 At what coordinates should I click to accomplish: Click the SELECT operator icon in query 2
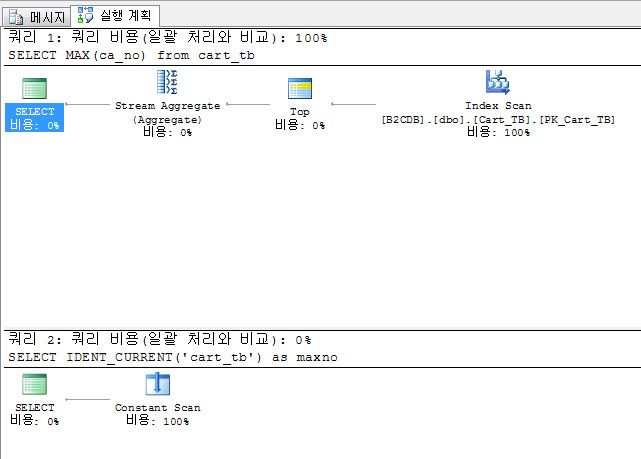click(34, 384)
